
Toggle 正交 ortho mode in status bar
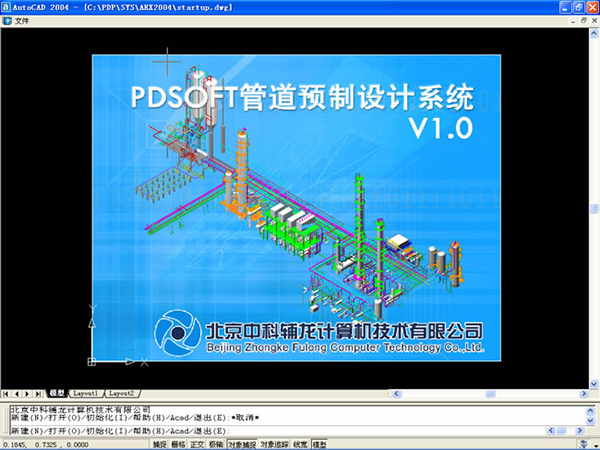click(x=197, y=444)
